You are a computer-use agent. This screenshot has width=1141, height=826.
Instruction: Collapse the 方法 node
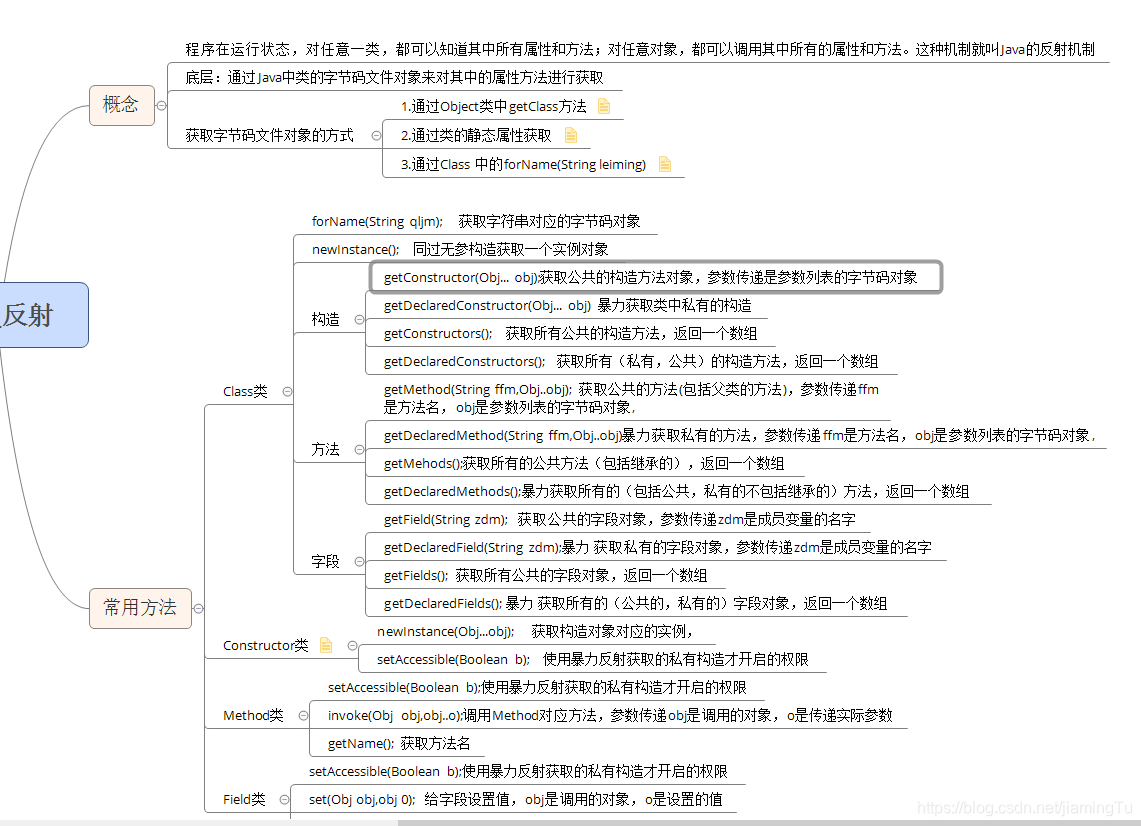click(x=359, y=450)
